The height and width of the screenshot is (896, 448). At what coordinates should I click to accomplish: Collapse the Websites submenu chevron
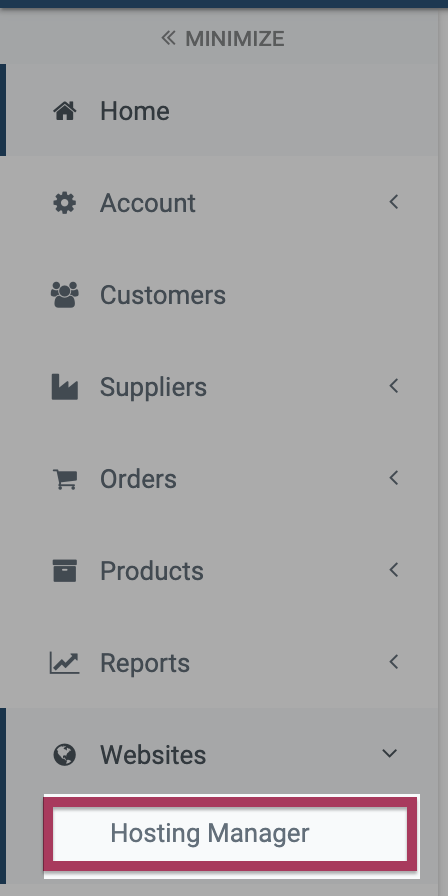click(390, 754)
